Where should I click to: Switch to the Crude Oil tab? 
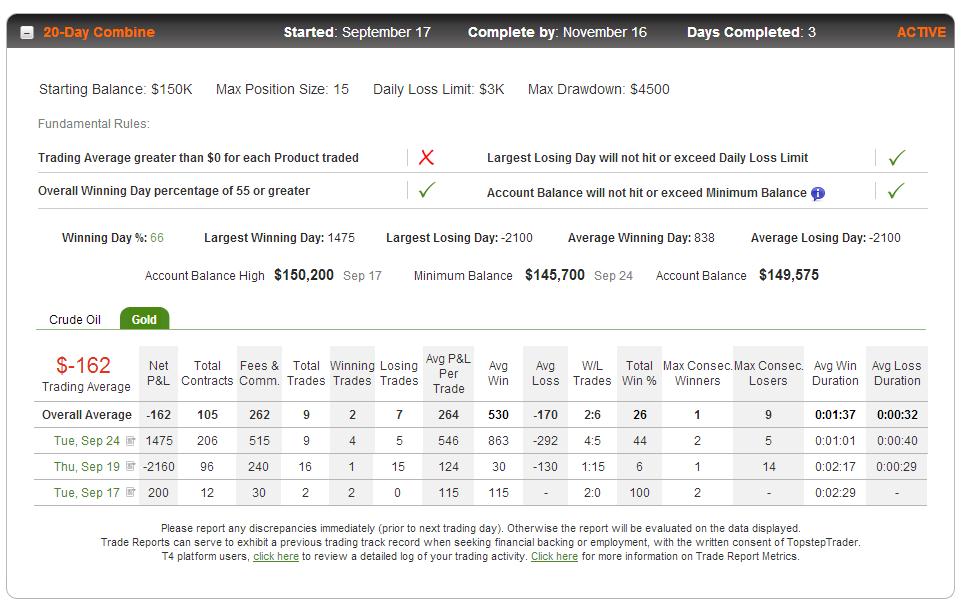click(x=75, y=319)
